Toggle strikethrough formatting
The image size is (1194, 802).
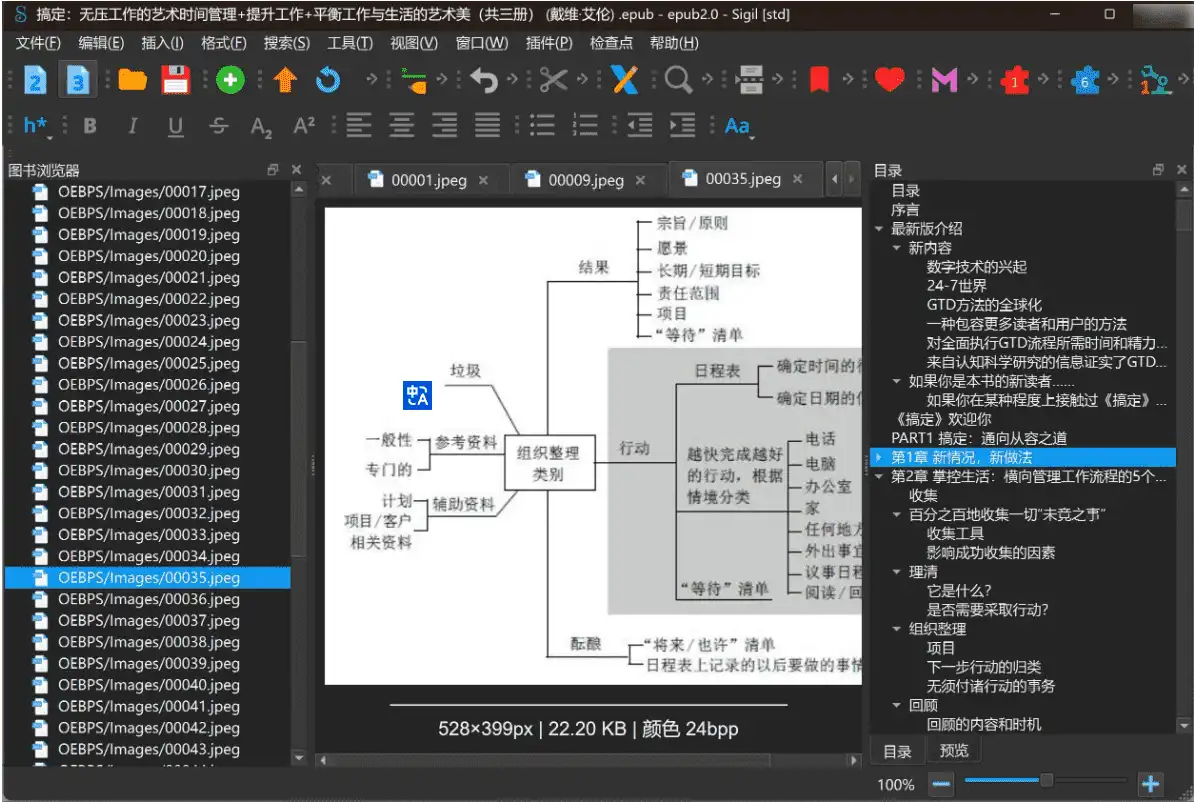pos(219,126)
